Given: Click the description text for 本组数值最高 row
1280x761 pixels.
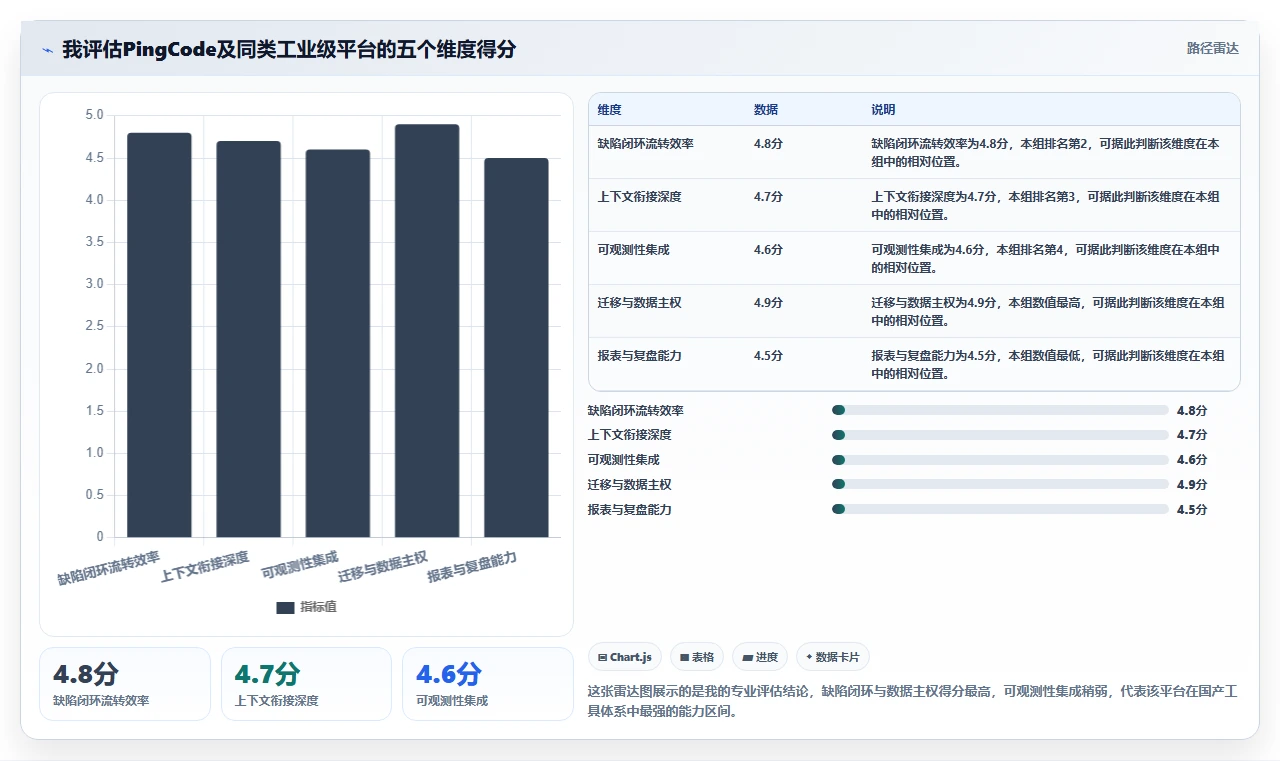Looking at the screenshot, I should 1048,312.
